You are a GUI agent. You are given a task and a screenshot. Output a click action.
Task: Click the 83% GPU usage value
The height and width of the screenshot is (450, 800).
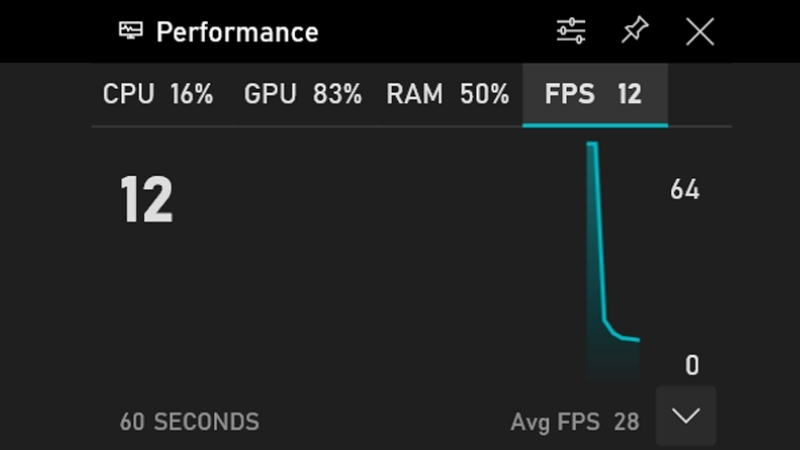[337, 95]
